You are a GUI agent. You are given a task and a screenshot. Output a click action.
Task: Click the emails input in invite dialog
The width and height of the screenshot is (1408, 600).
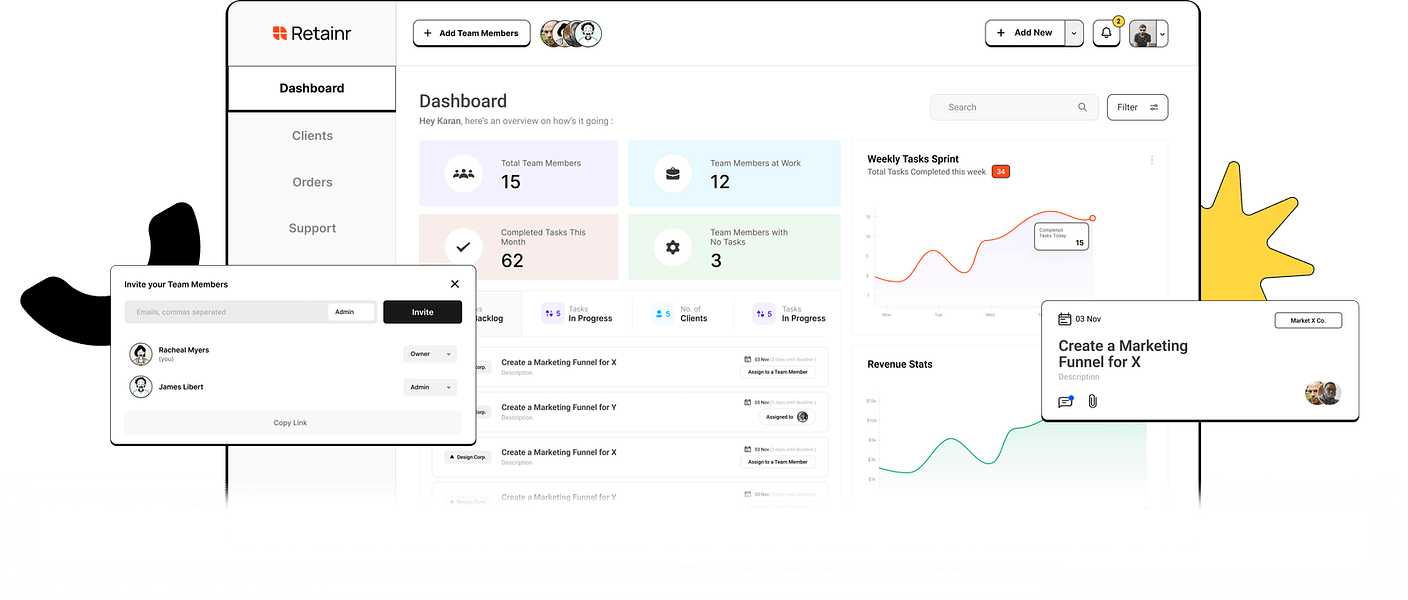tap(225, 312)
